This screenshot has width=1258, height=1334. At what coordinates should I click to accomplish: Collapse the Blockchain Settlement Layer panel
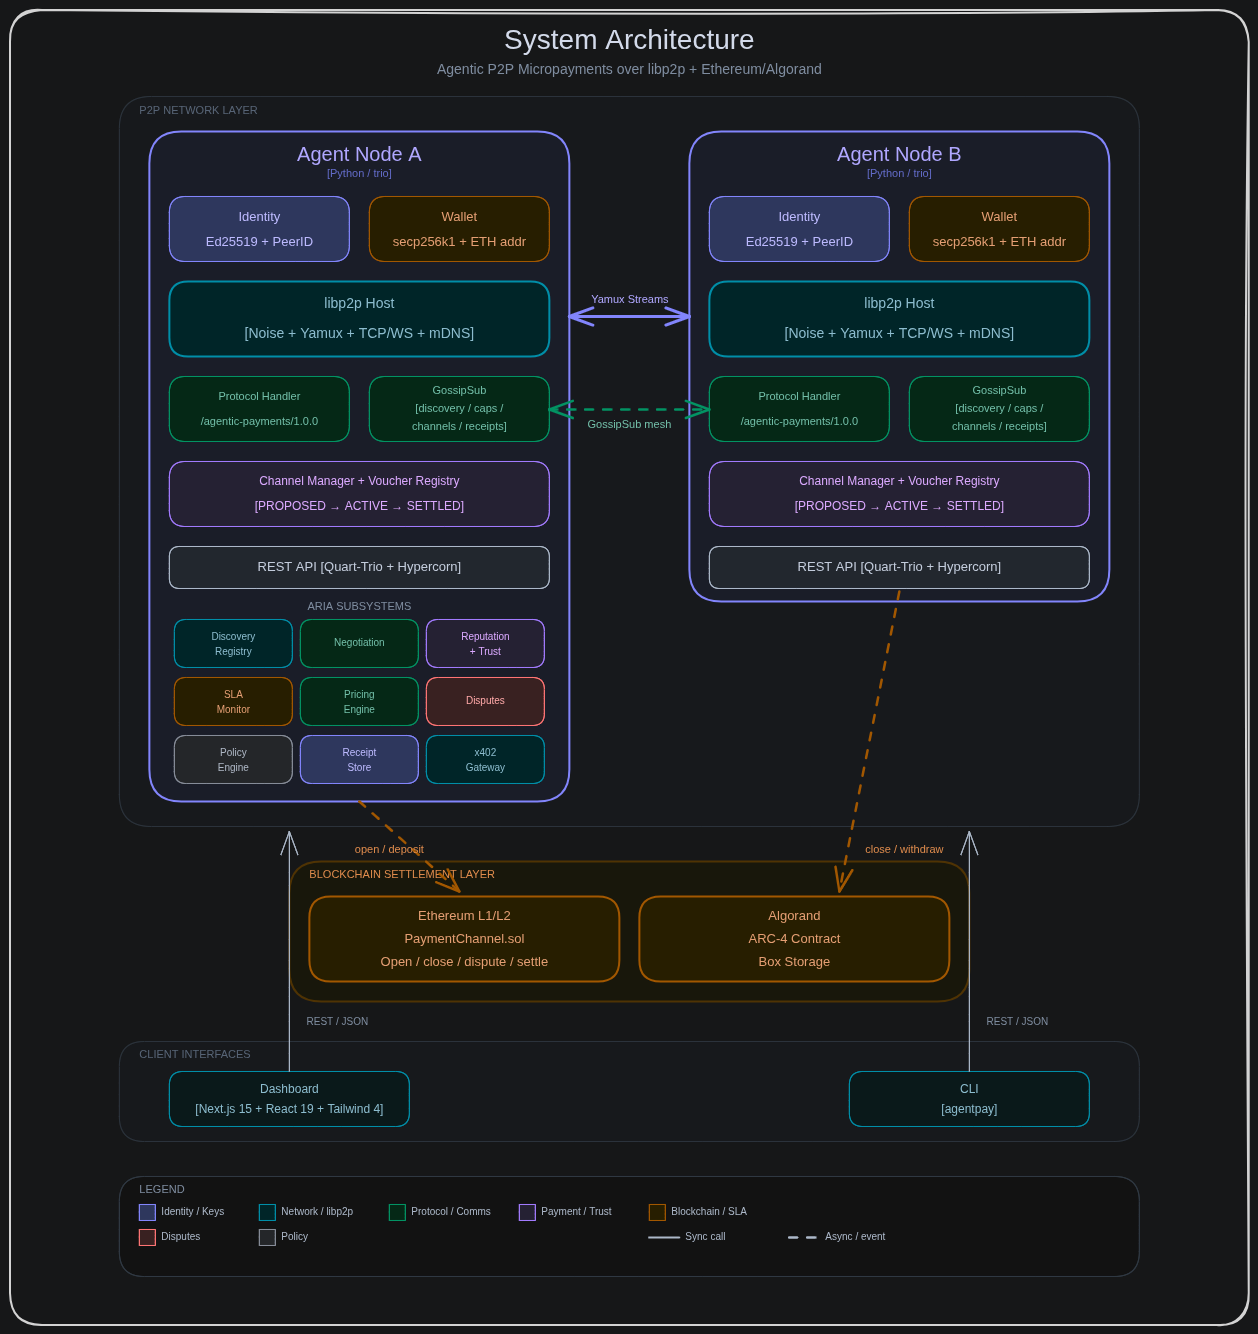[x=402, y=874]
